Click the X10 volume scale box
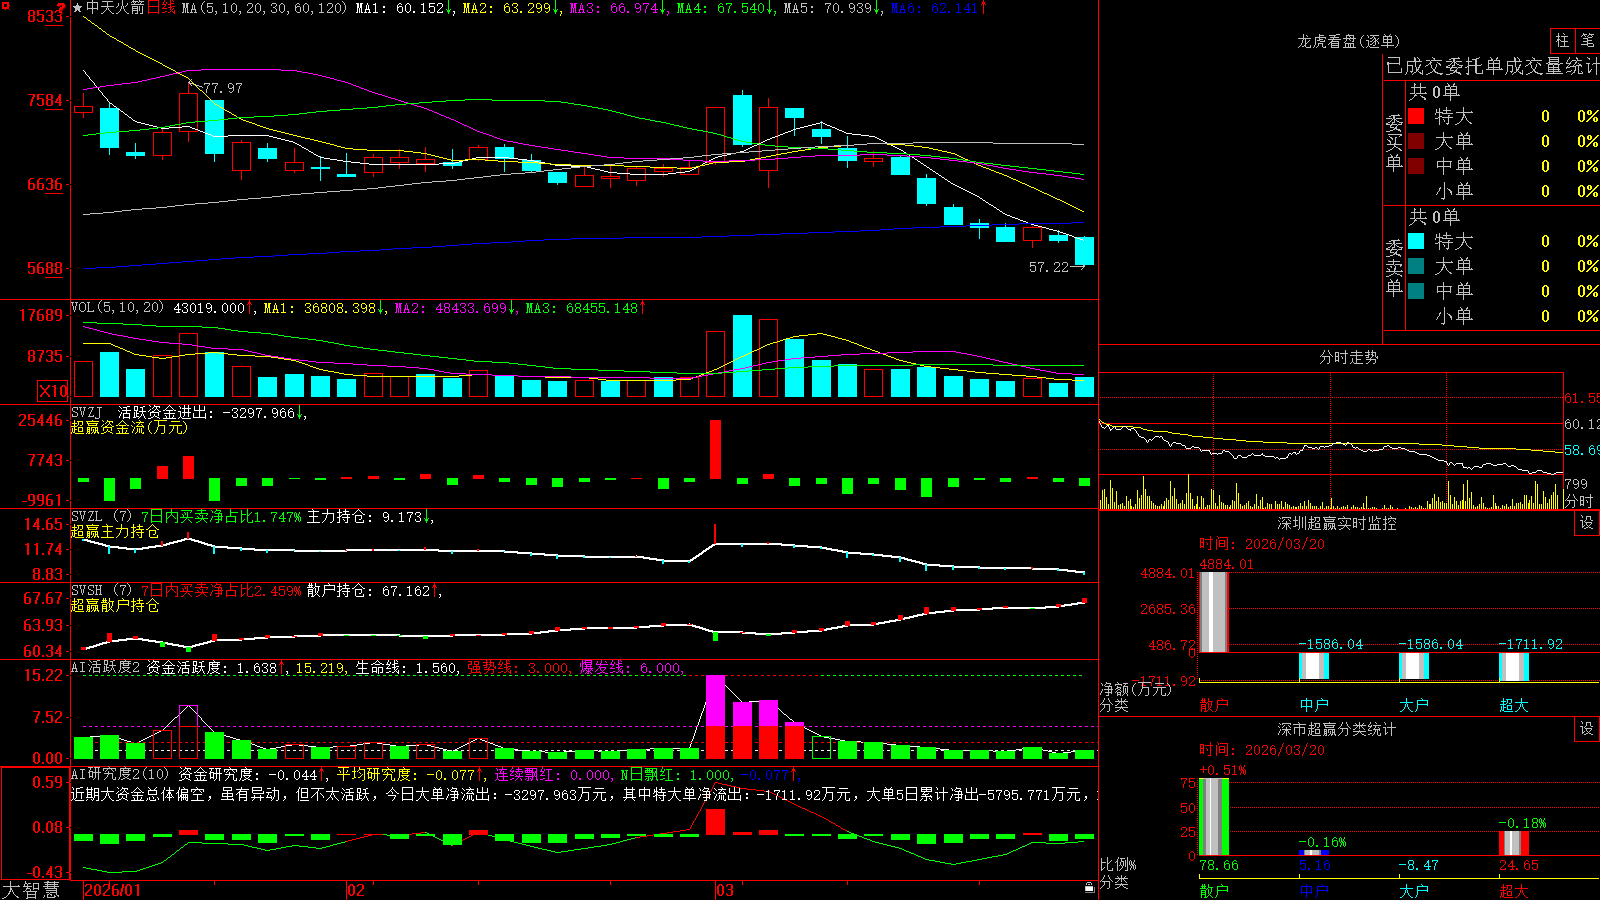 click(x=53, y=391)
